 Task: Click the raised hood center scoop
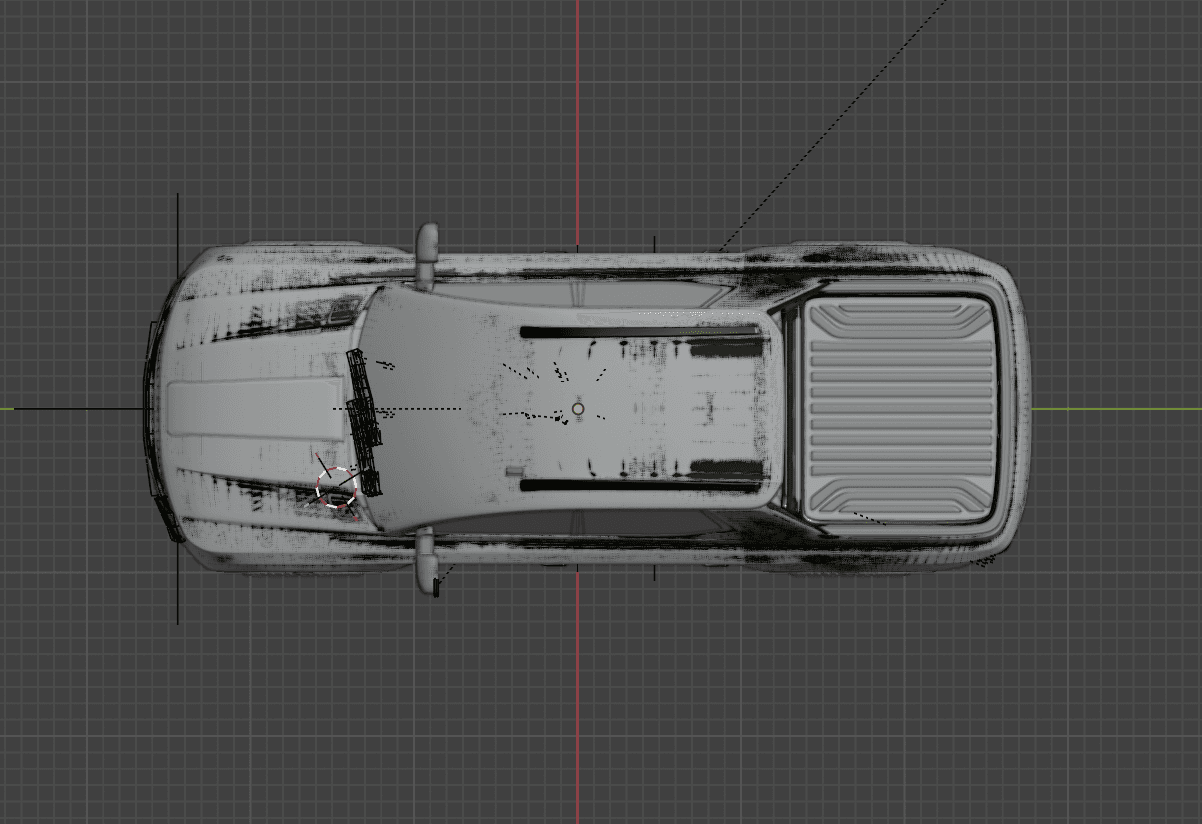(255, 410)
